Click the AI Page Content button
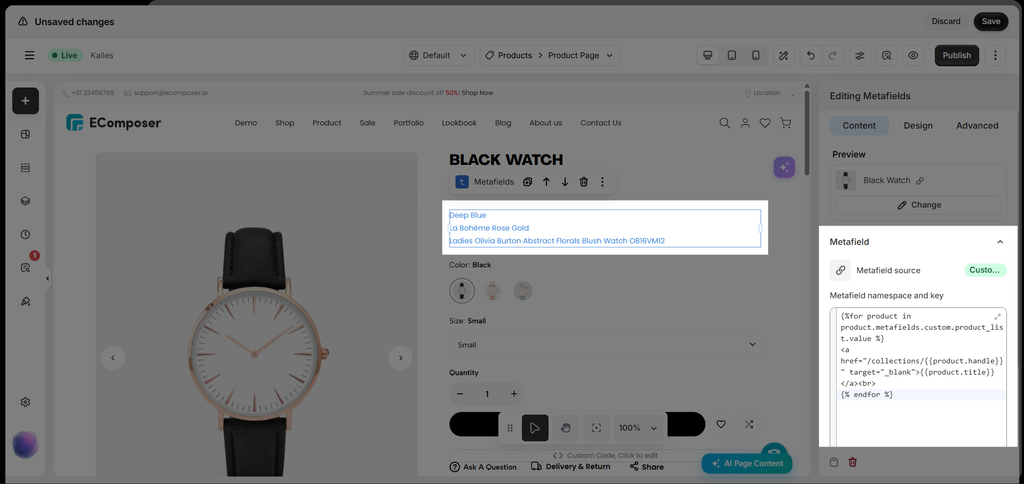The width and height of the screenshot is (1024, 484). coord(746,464)
